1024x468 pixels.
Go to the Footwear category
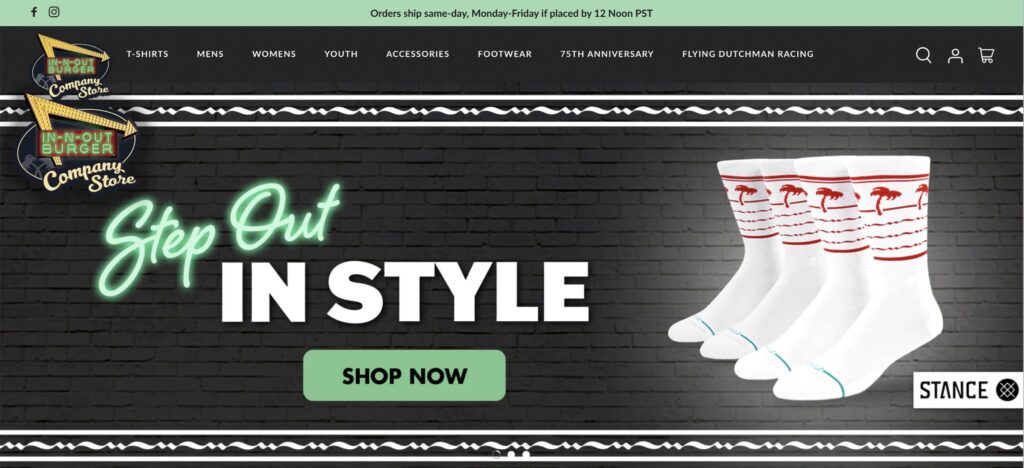505,54
